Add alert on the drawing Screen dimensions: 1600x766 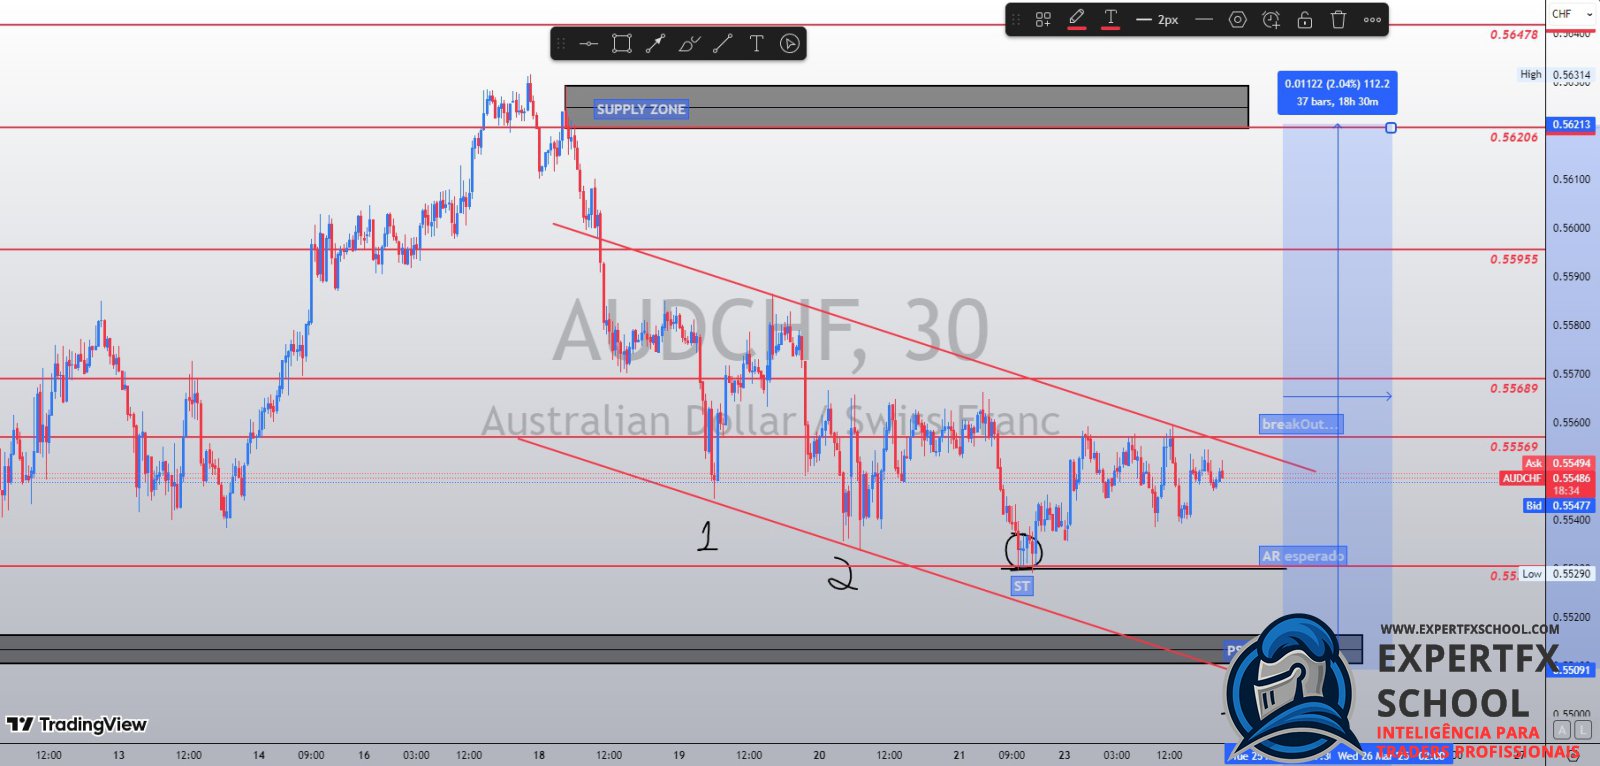1271,19
